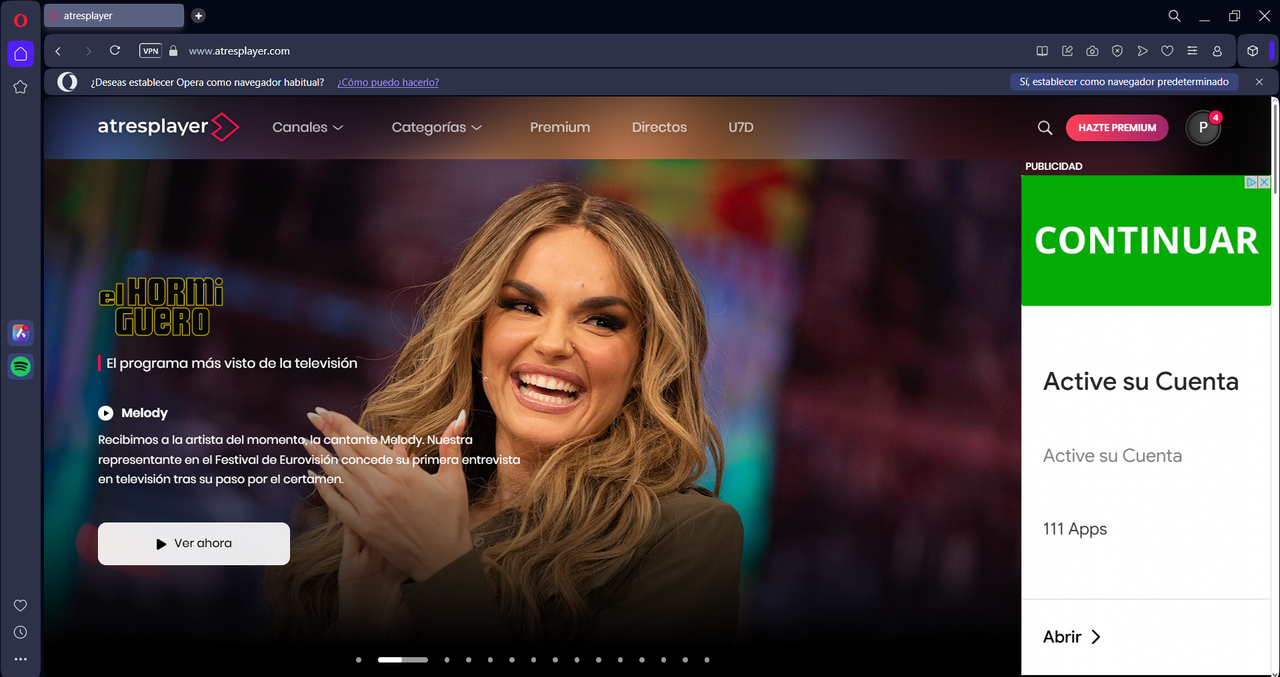
Task: Open Easy Setup sliders icon
Action: pos(1192,51)
